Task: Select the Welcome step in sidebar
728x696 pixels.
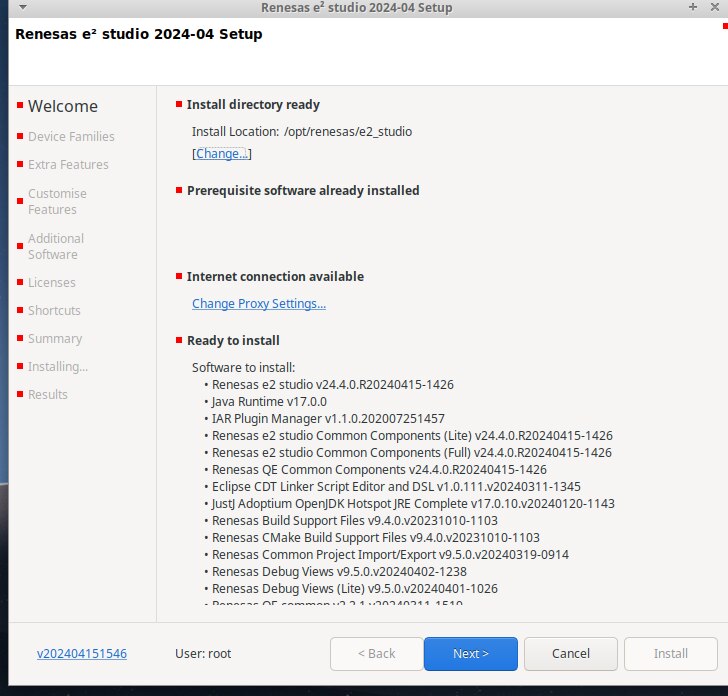Action: (63, 106)
